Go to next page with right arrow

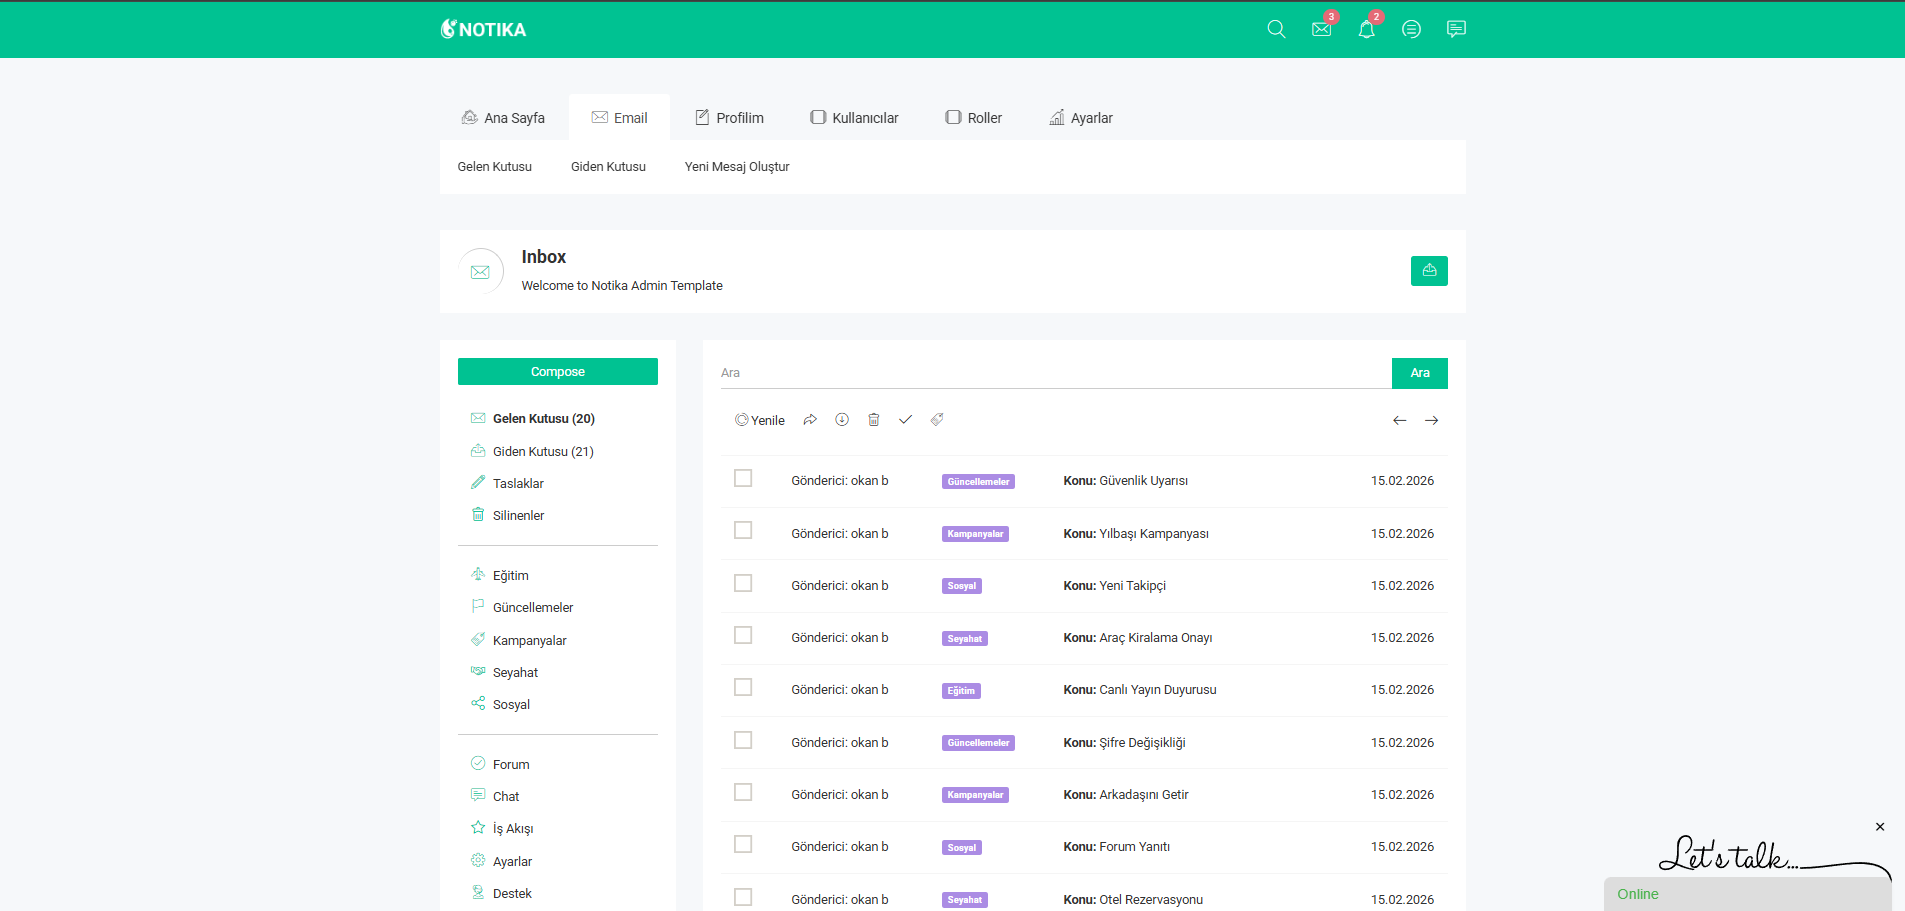[1431, 421]
